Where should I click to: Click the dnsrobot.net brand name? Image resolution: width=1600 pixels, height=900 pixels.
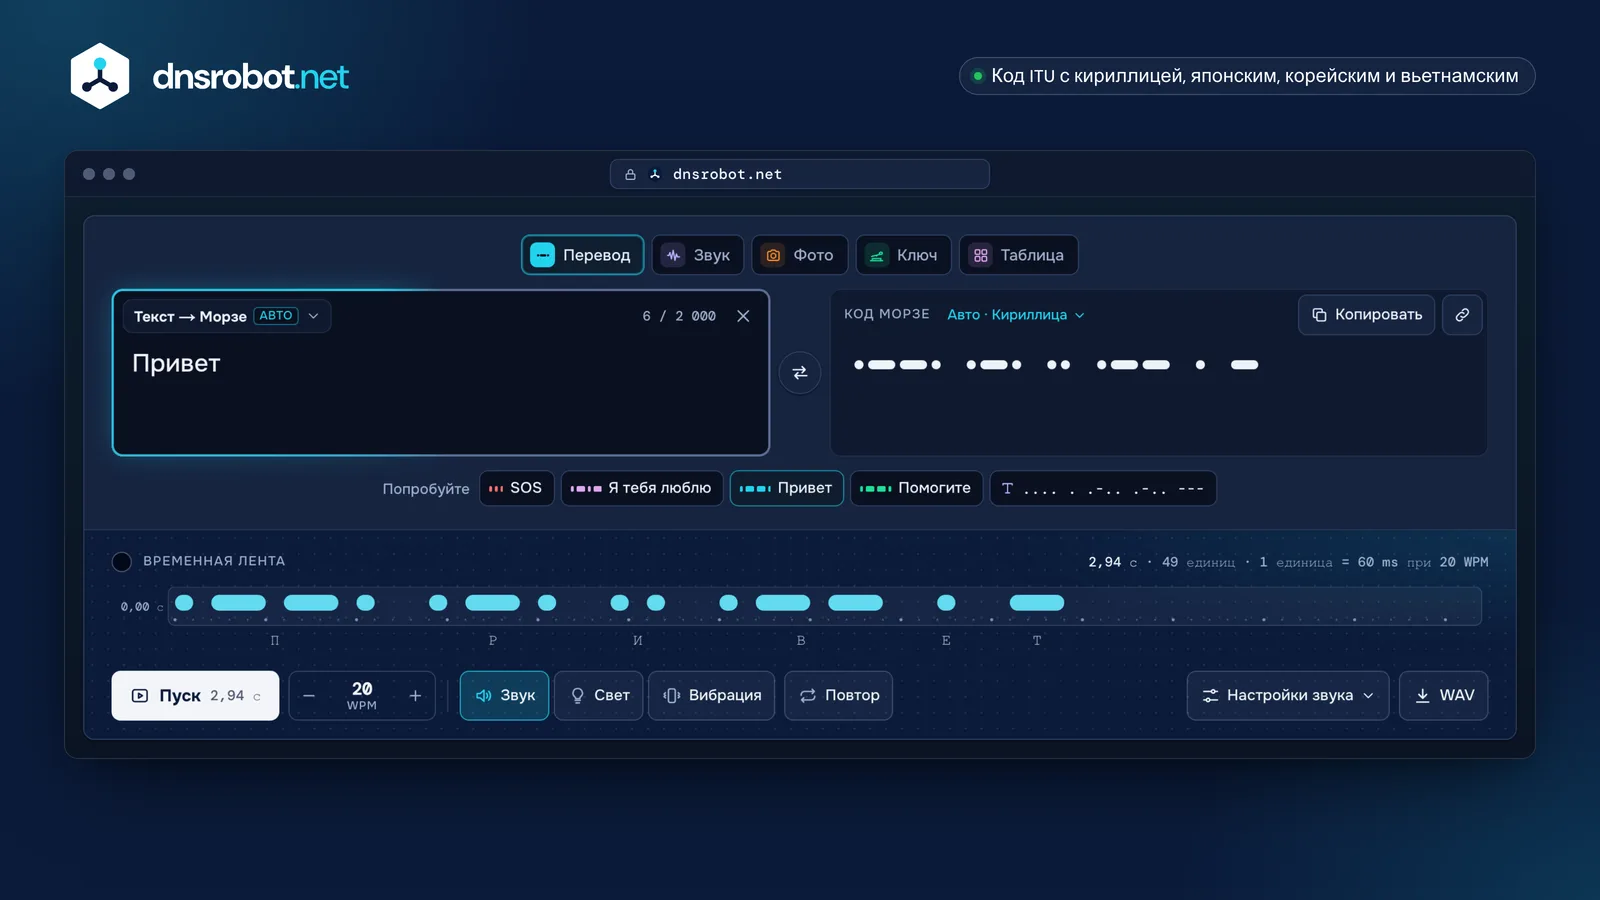coord(251,76)
